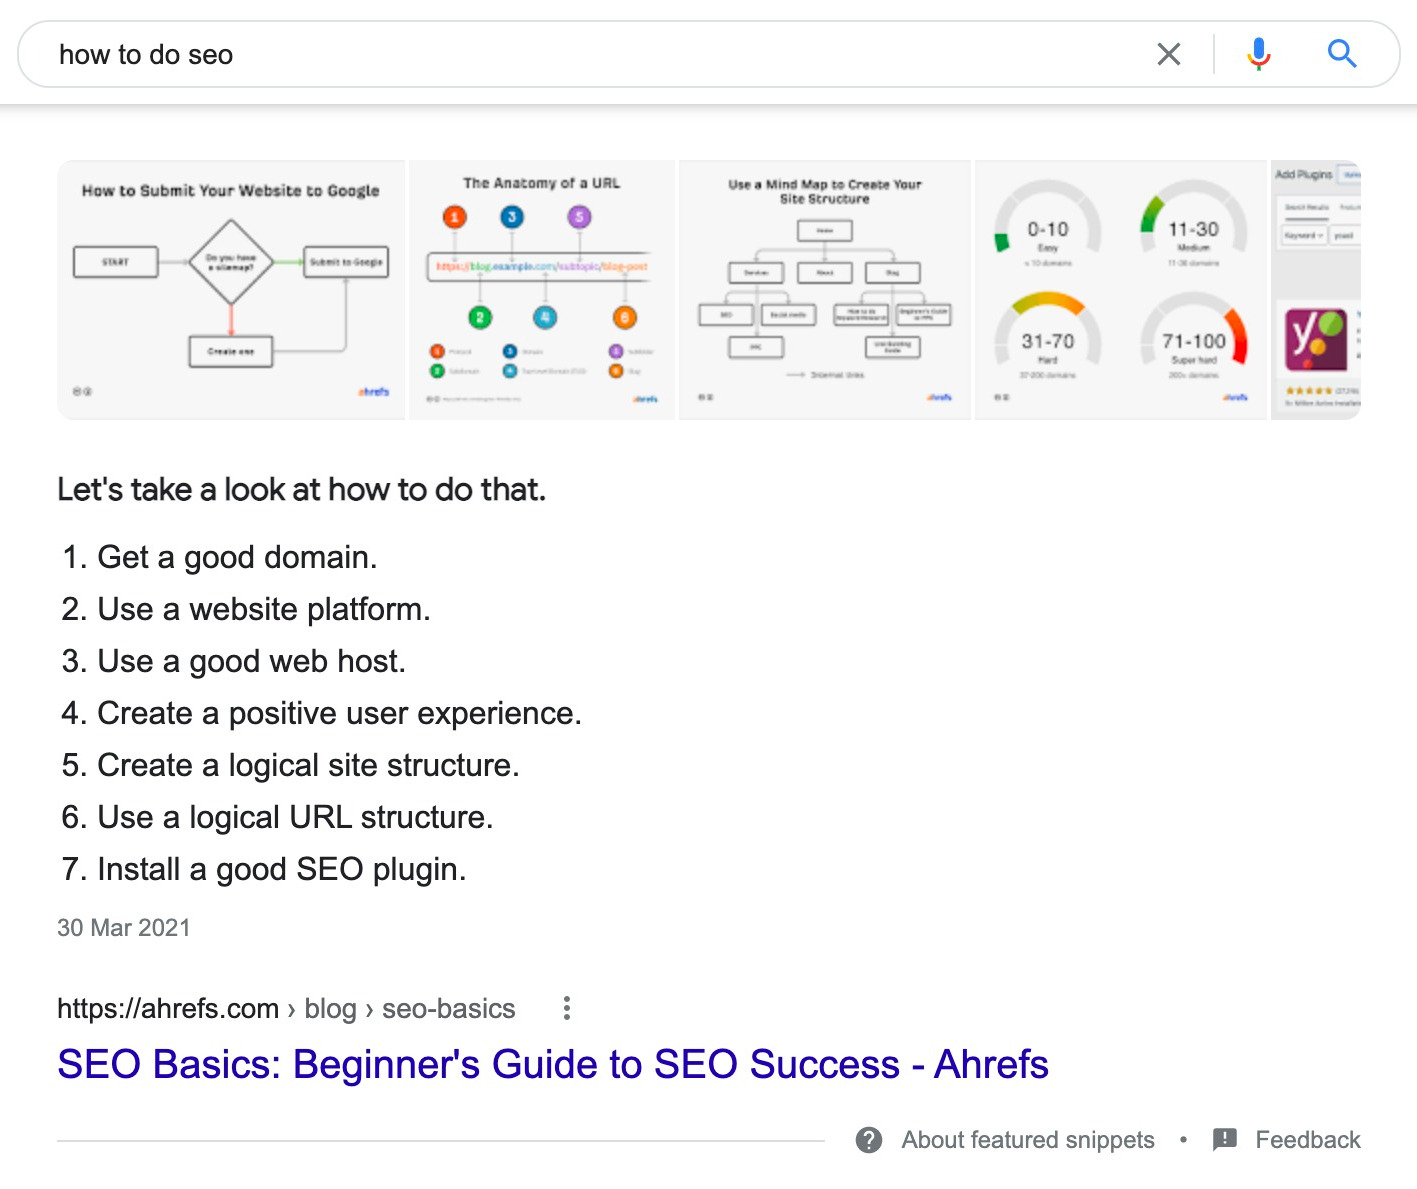The width and height of the screenshot is (1417, 1189).
Task: Open the seo-basics breadcrumb item
Action: pos(448,1008)
